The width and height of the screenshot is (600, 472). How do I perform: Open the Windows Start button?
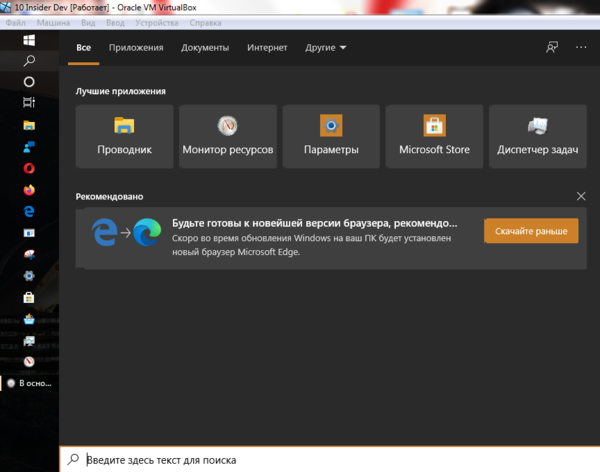[x=29, y=40]
